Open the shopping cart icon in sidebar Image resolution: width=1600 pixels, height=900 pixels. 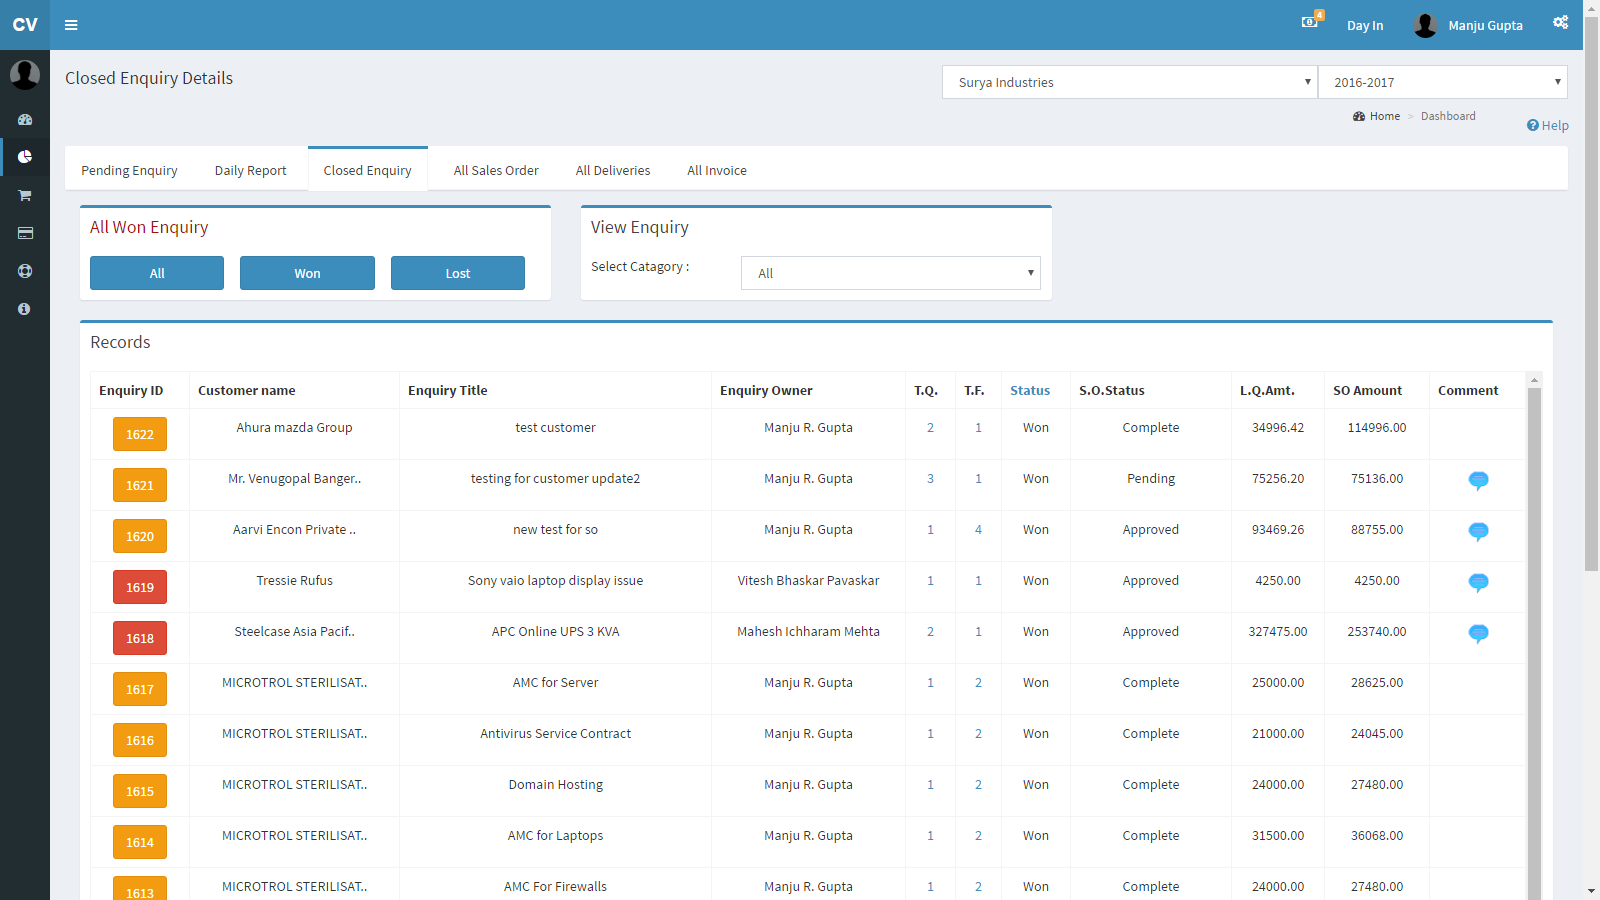click(x=25, y=195)
